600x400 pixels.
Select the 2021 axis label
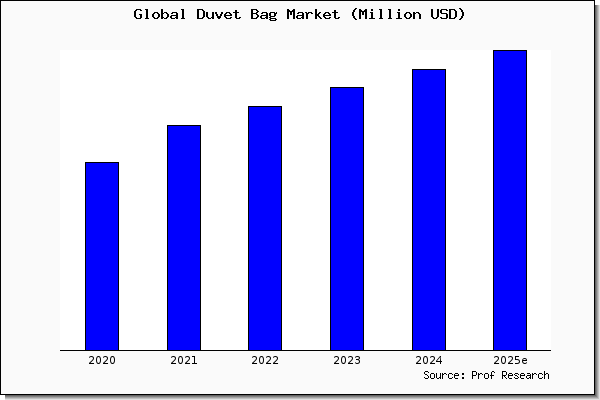(184, 361)
